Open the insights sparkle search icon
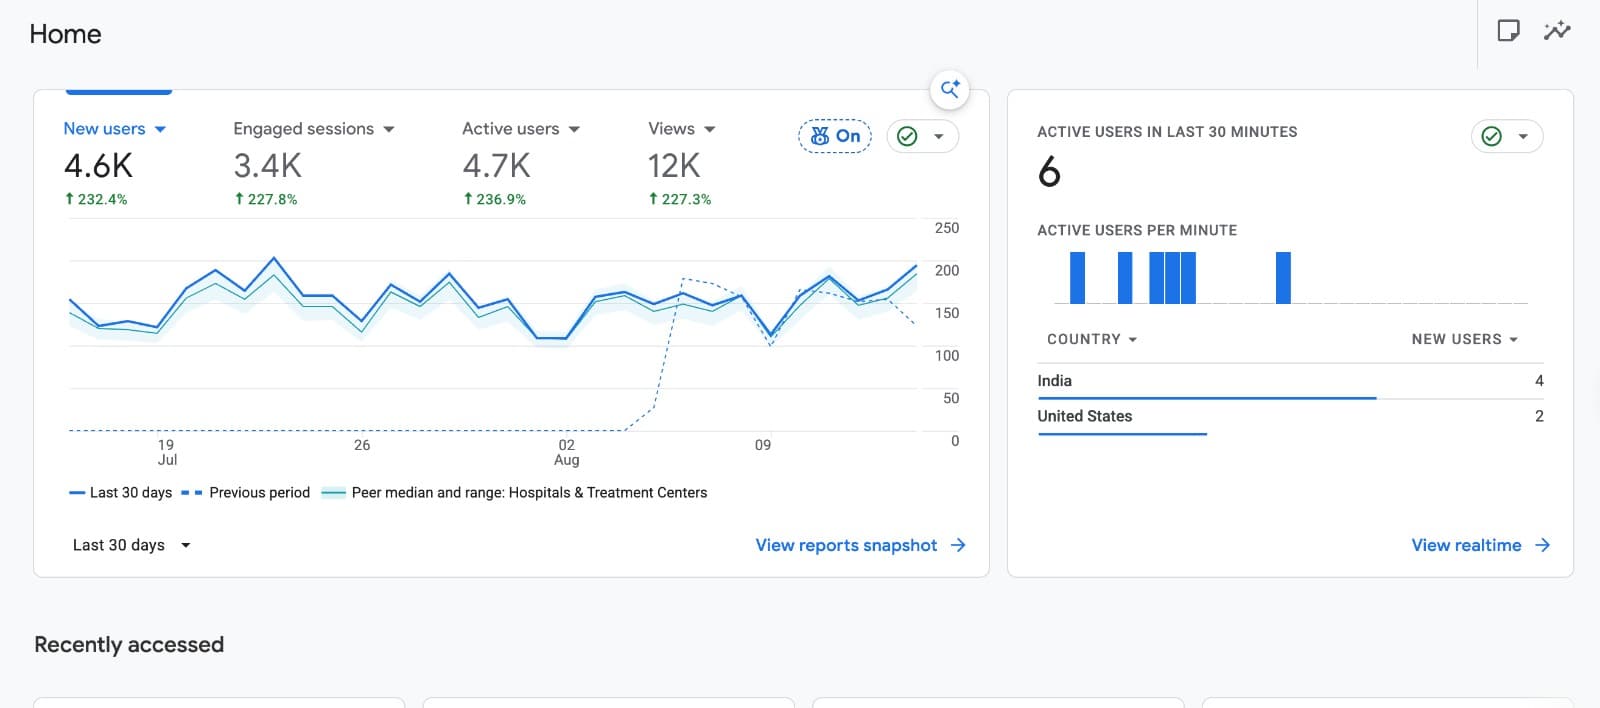This screenshot has width=1600, height=708. tap(950, 89)
